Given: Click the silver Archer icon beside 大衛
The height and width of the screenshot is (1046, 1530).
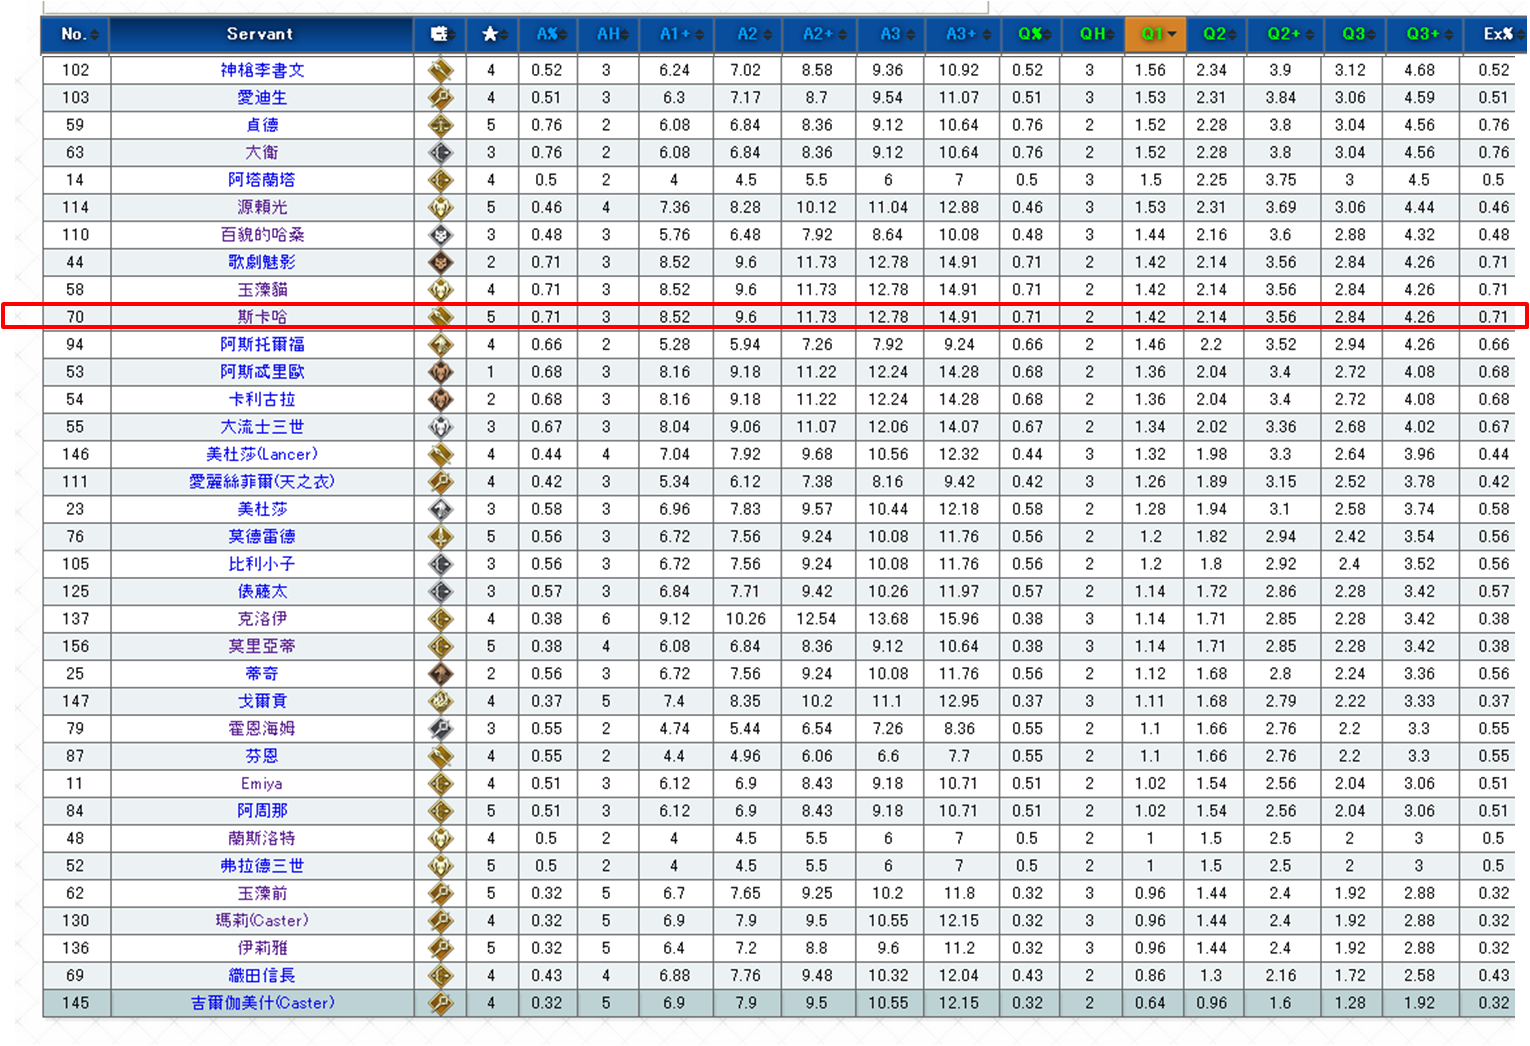Looking at the screenshot, I should tap(441, 152).
